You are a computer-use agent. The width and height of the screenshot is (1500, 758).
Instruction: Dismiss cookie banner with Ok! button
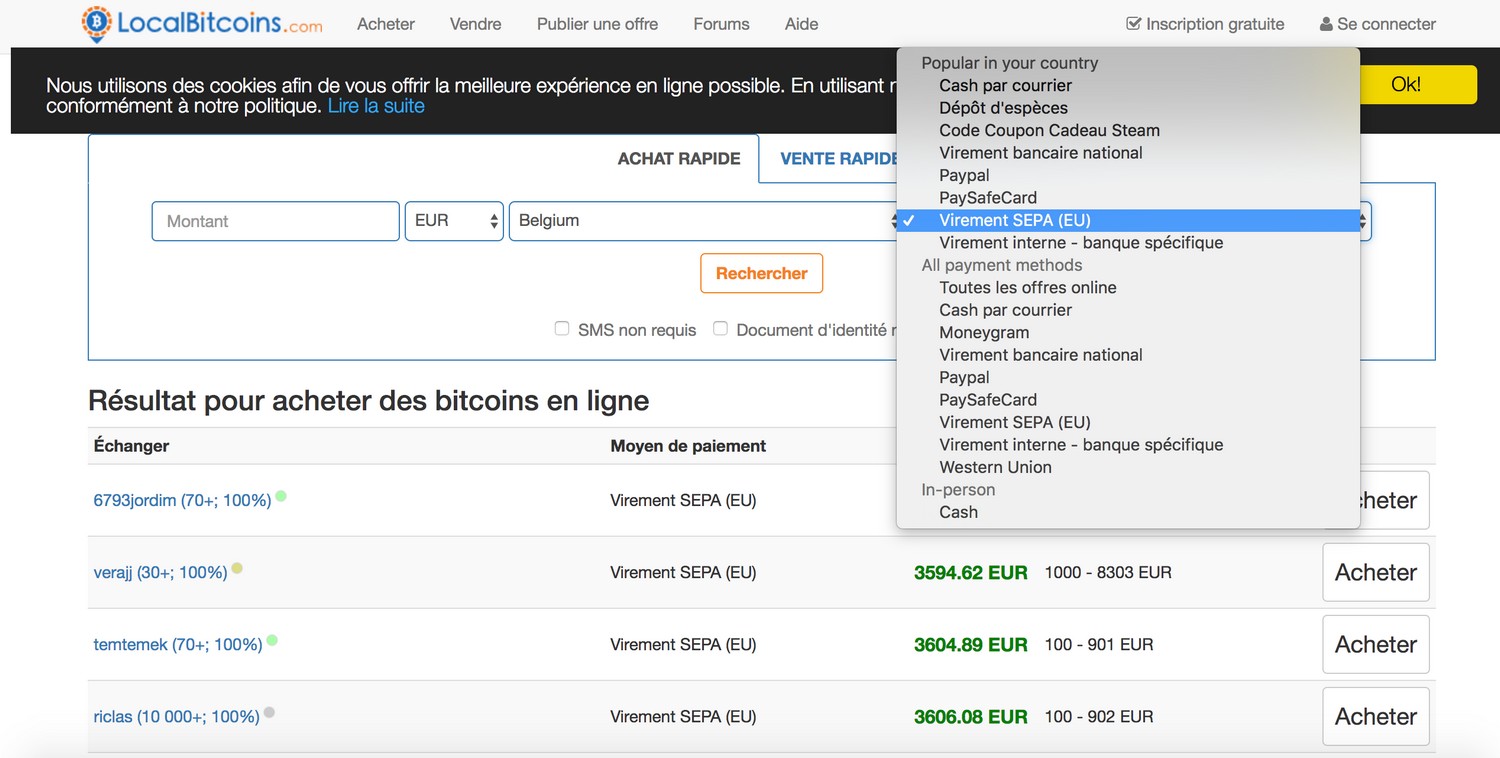click(1405, 85)
